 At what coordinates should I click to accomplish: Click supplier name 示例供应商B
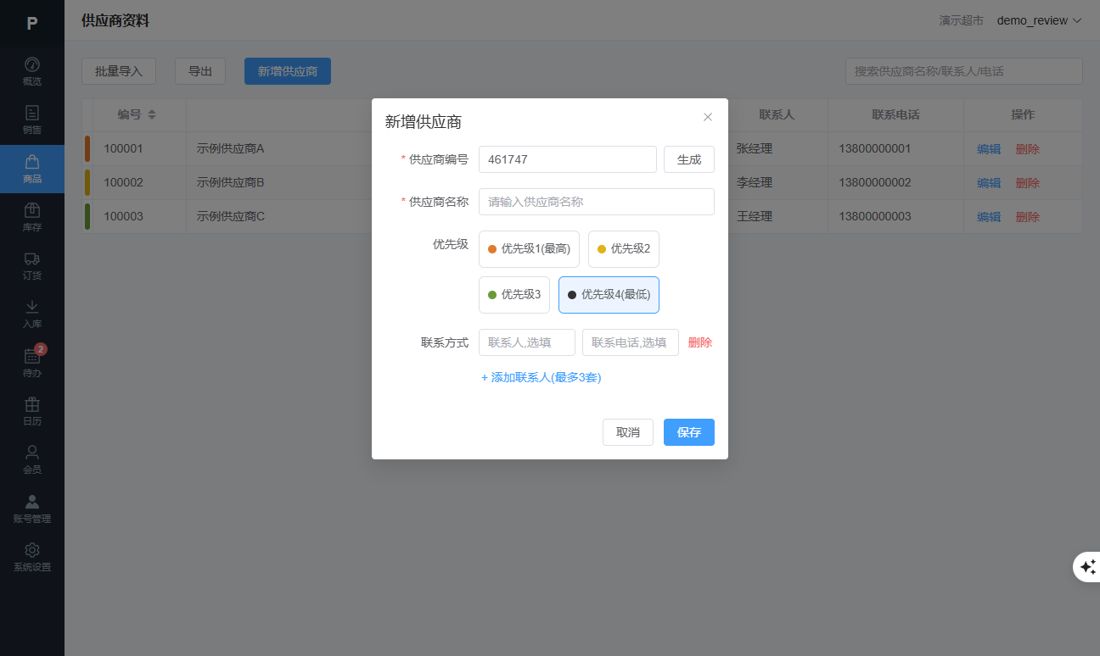pyautogui.click(x=230, y=182)
